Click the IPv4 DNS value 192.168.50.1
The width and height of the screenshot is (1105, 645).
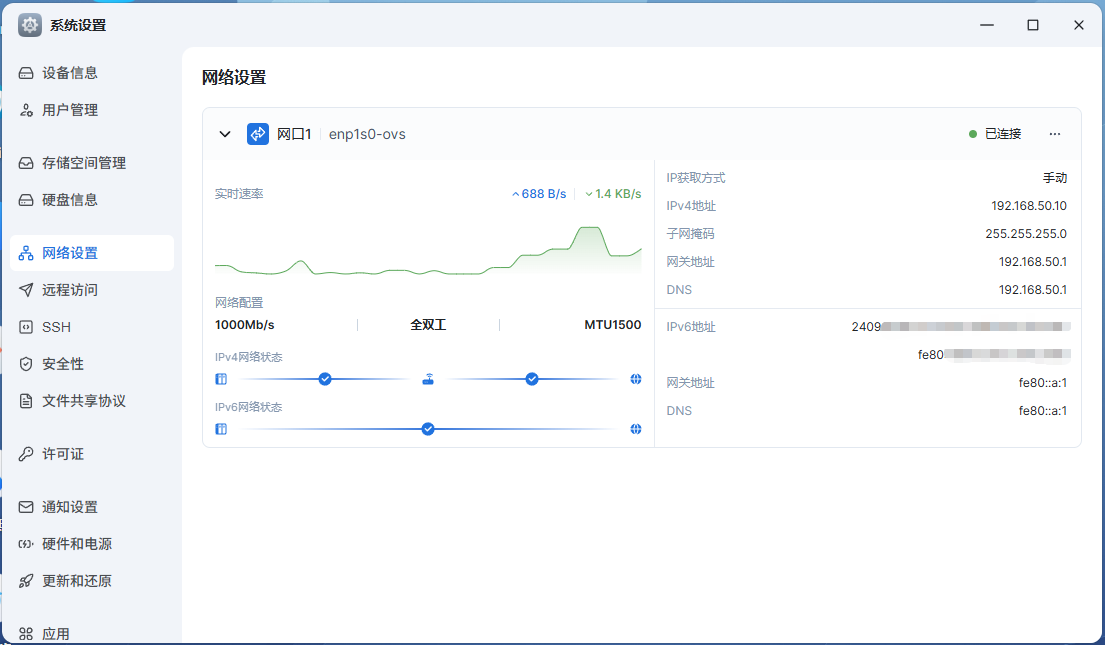coord(1032,290)
